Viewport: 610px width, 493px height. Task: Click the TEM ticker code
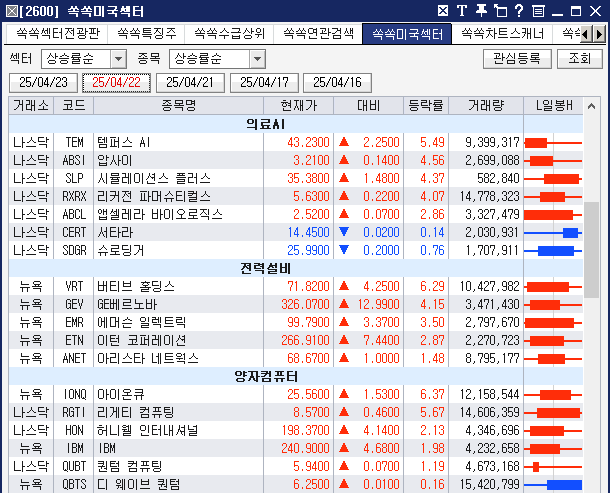(x=74, y=142)
